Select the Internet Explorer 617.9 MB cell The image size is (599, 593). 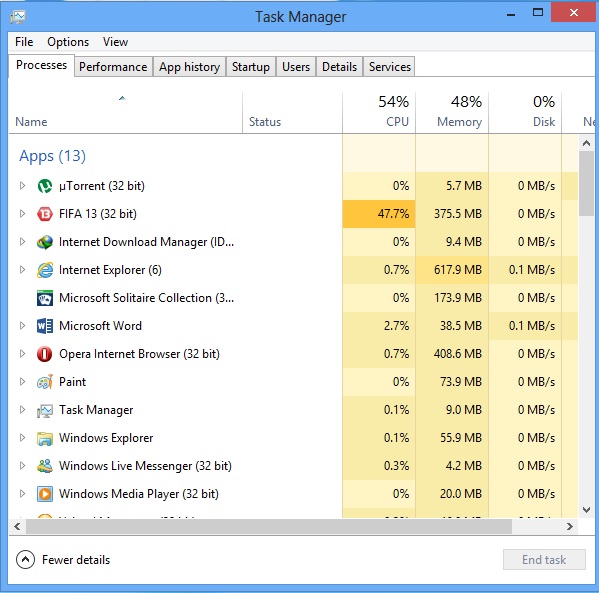(x=452, y=270)
